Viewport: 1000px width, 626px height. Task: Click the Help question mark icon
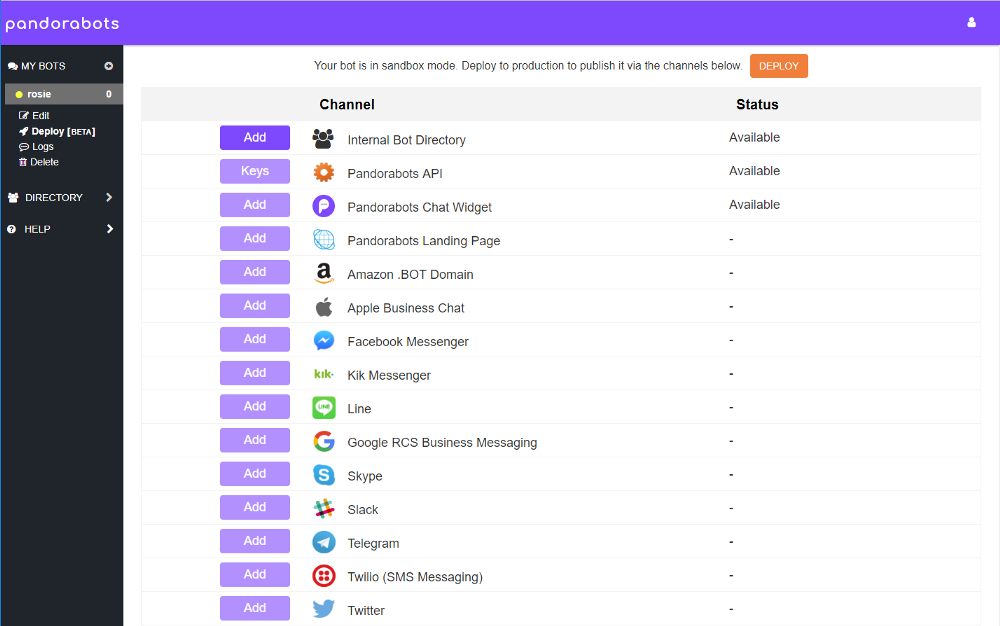click(11, 229)
